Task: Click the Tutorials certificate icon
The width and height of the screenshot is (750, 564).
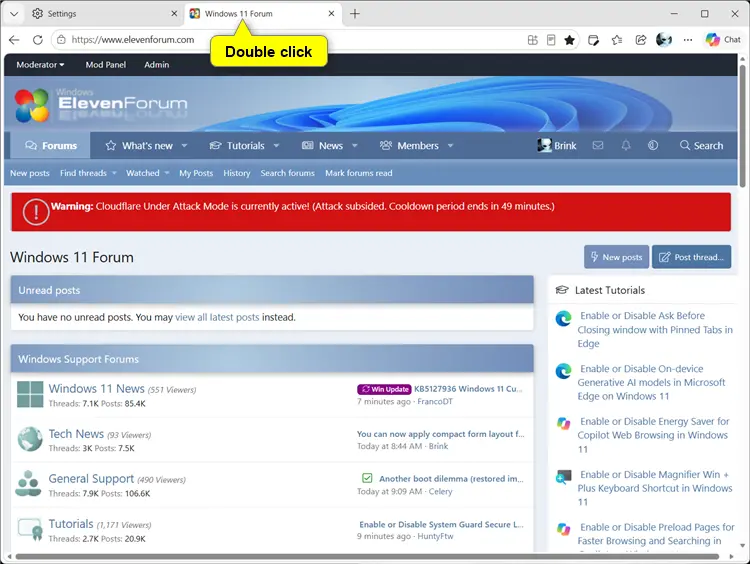Action: (x=30, y=529)
